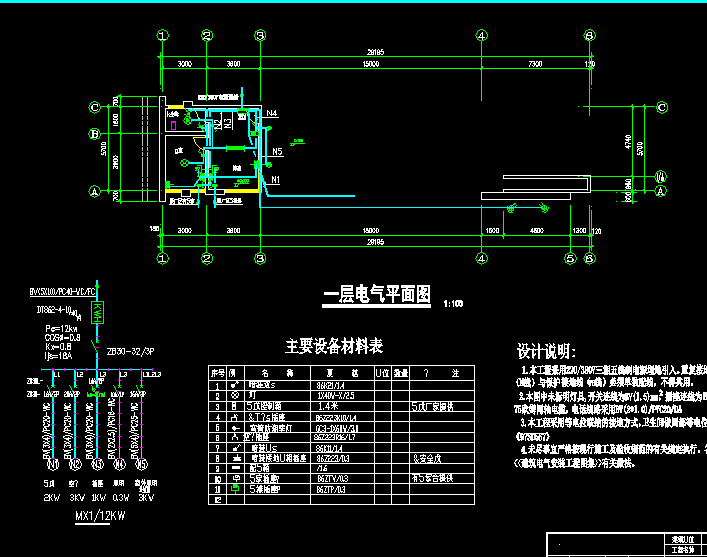Click the Pe=12kw parameter text
The image size is (707, 557).
[61, 329]
